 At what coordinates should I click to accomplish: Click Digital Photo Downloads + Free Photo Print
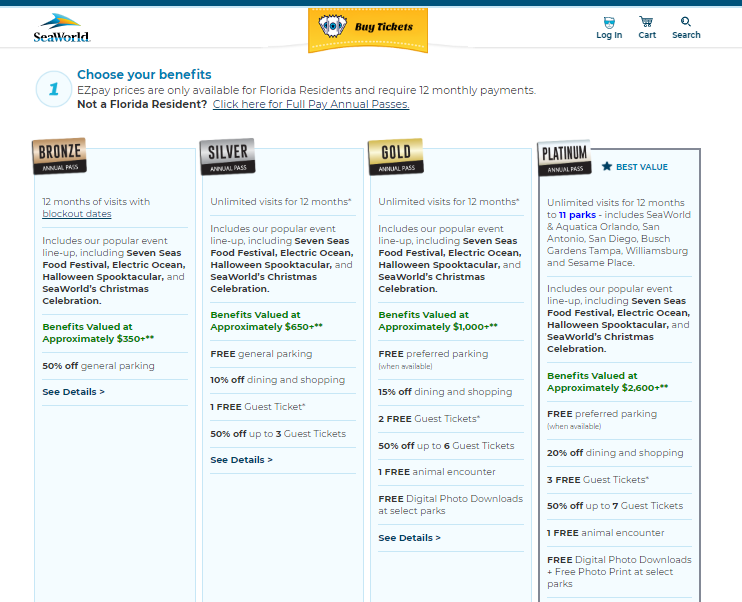point(619,572)
